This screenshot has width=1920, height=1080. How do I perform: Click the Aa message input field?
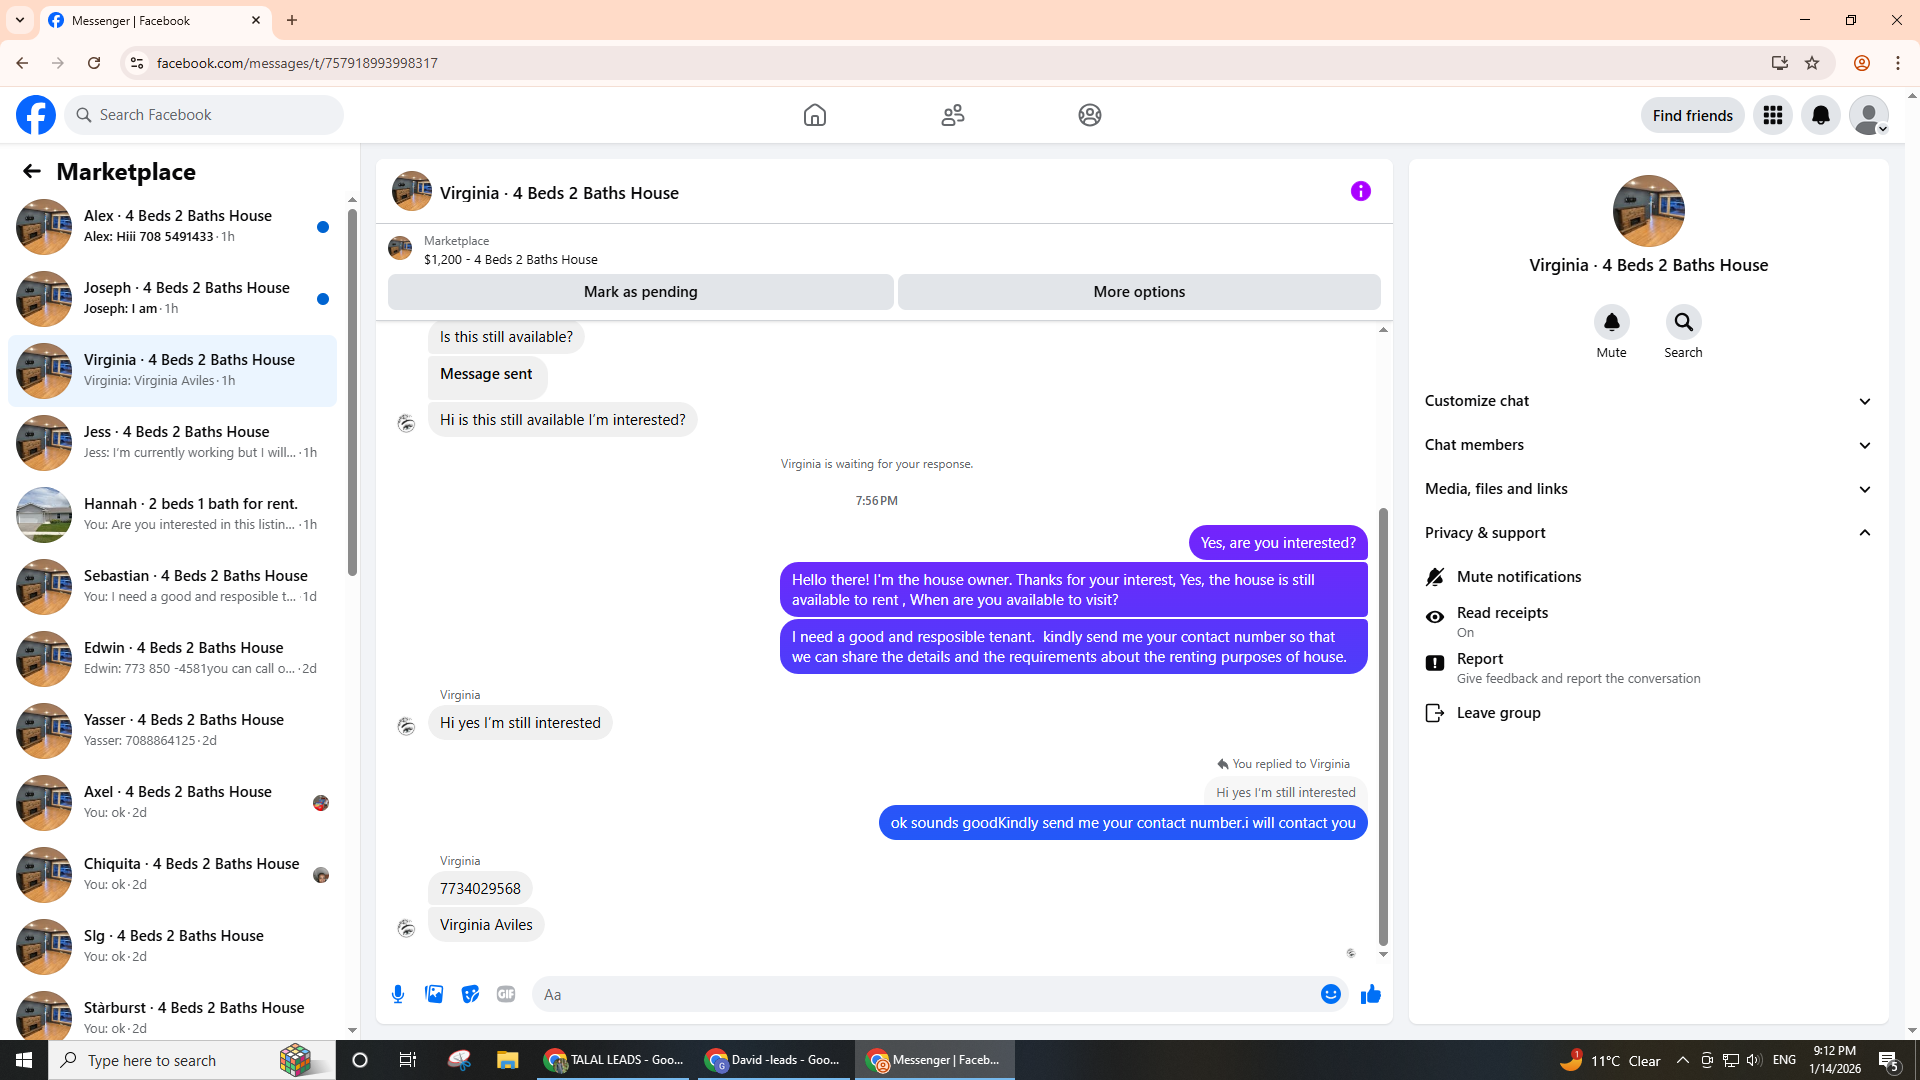920,994
